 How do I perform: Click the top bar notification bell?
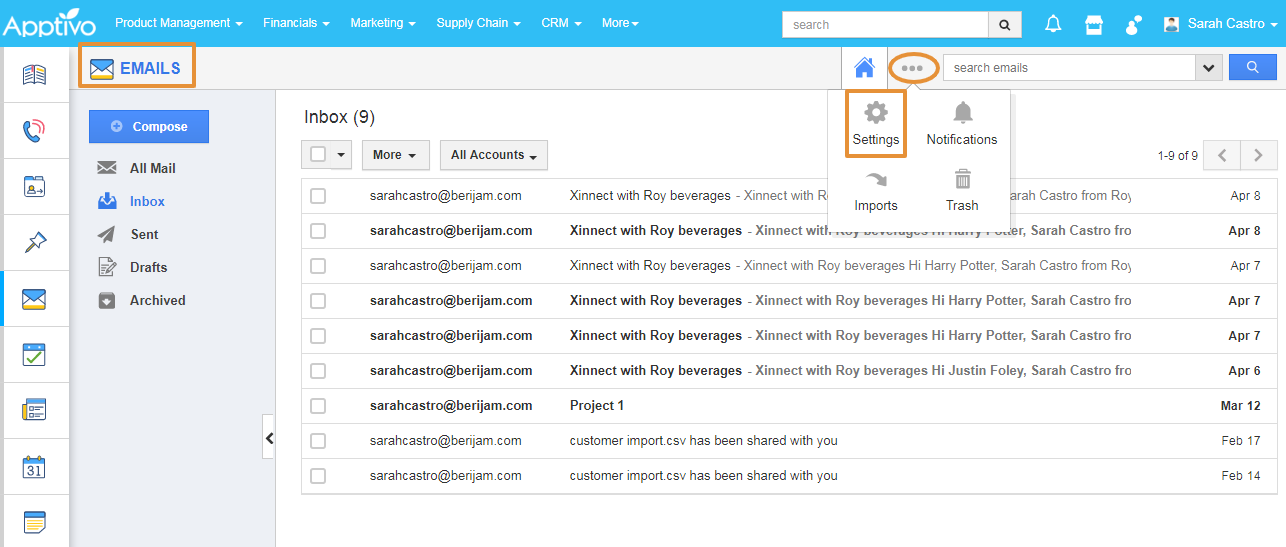click(x=1053, y=24)
